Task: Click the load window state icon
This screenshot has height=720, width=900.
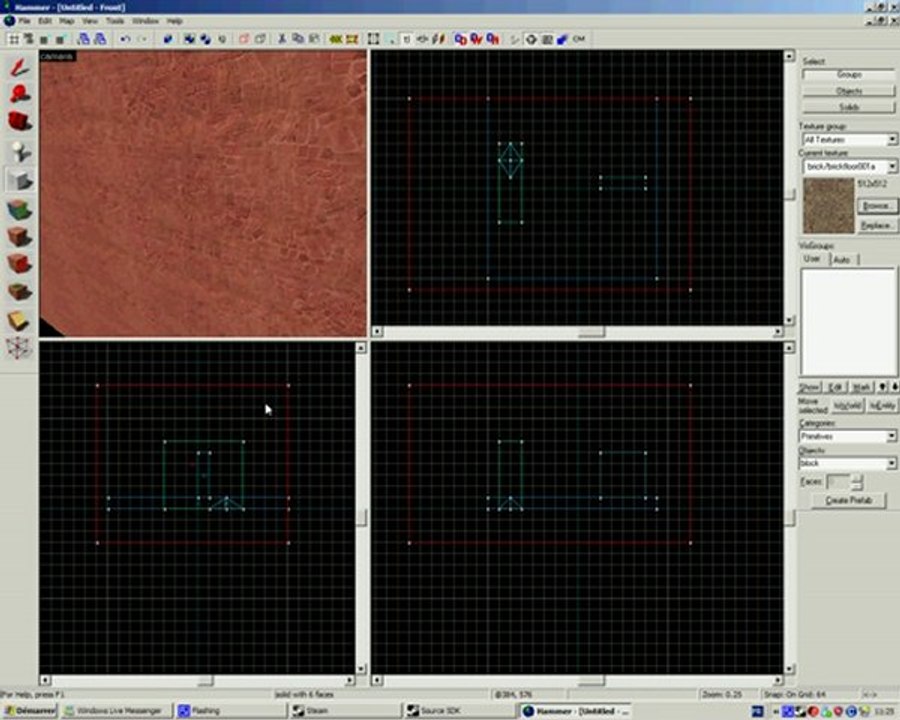Action: 84,39
